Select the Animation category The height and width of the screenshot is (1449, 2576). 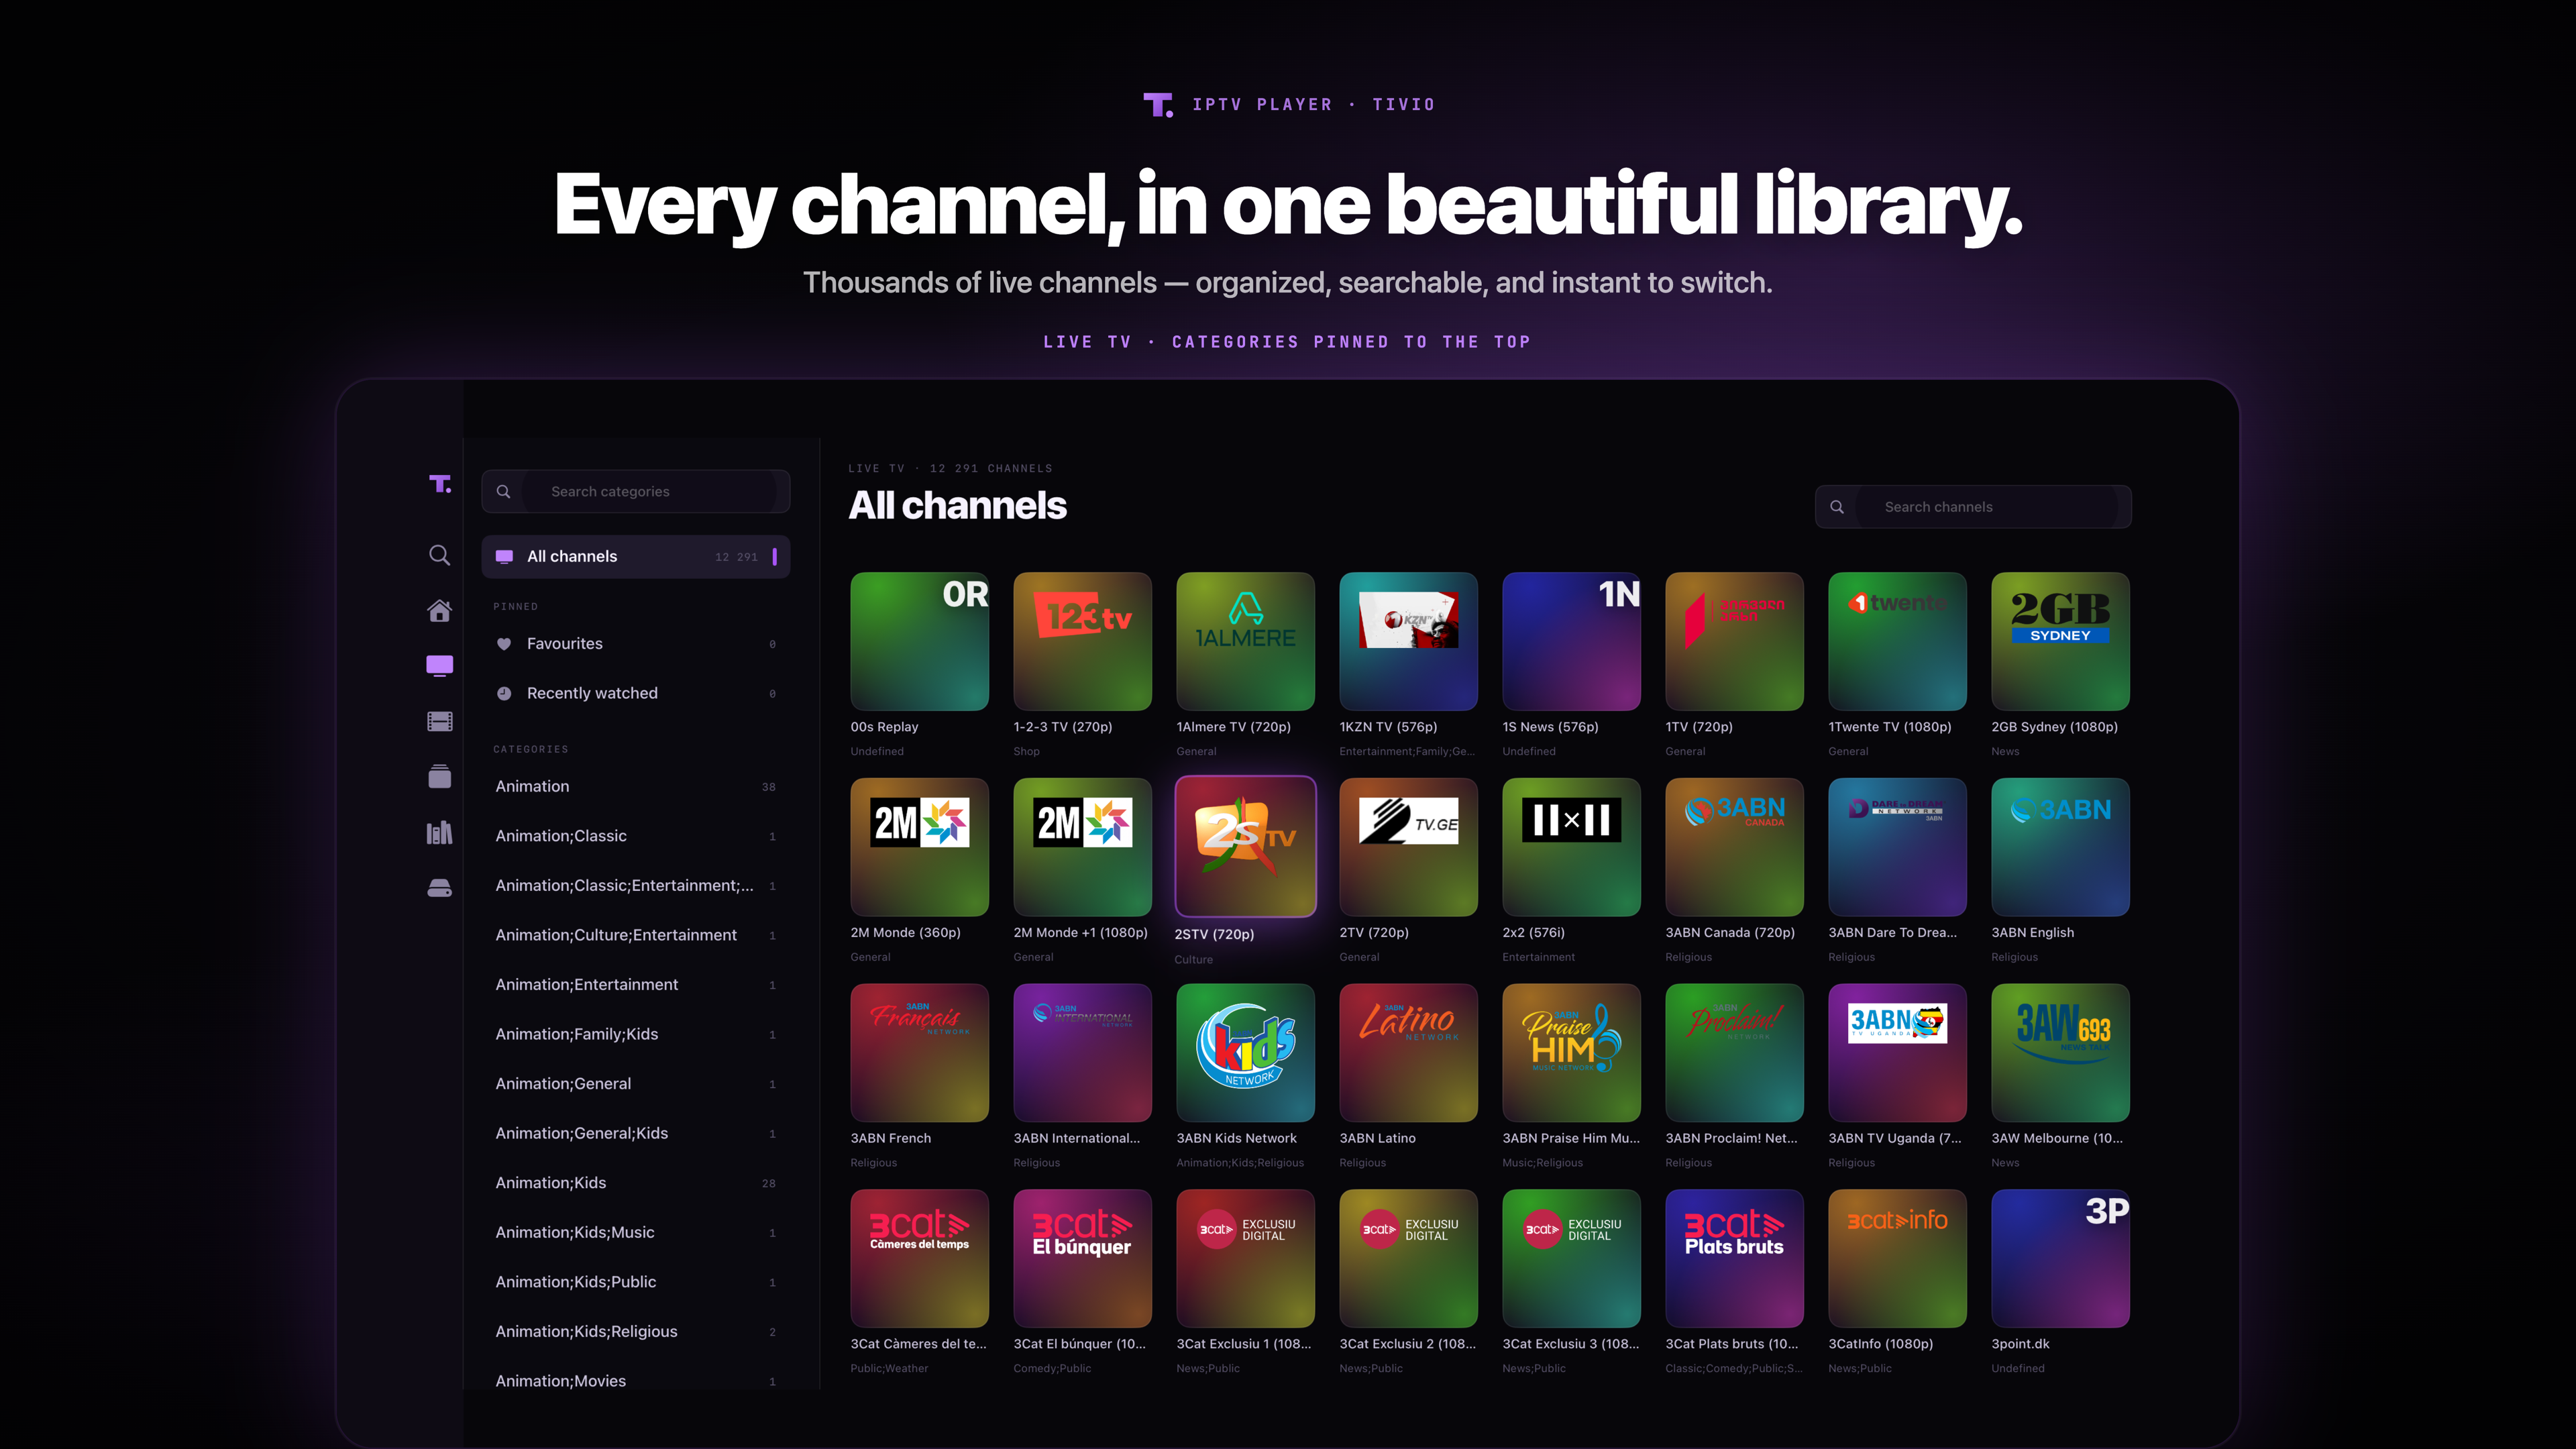point(636,786)
